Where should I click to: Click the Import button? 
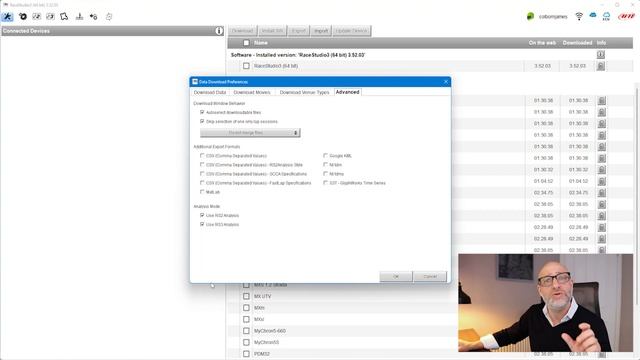pos(321,31)
